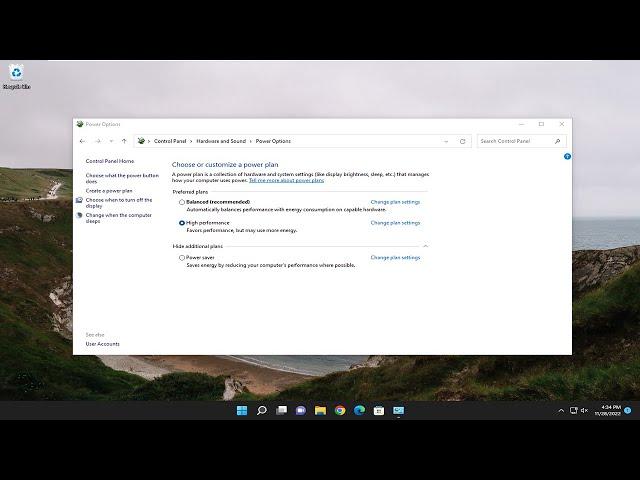This screenshot has width=640, height=480.
Task: Select Balanced (recommended) power plan
Action: 182,202
